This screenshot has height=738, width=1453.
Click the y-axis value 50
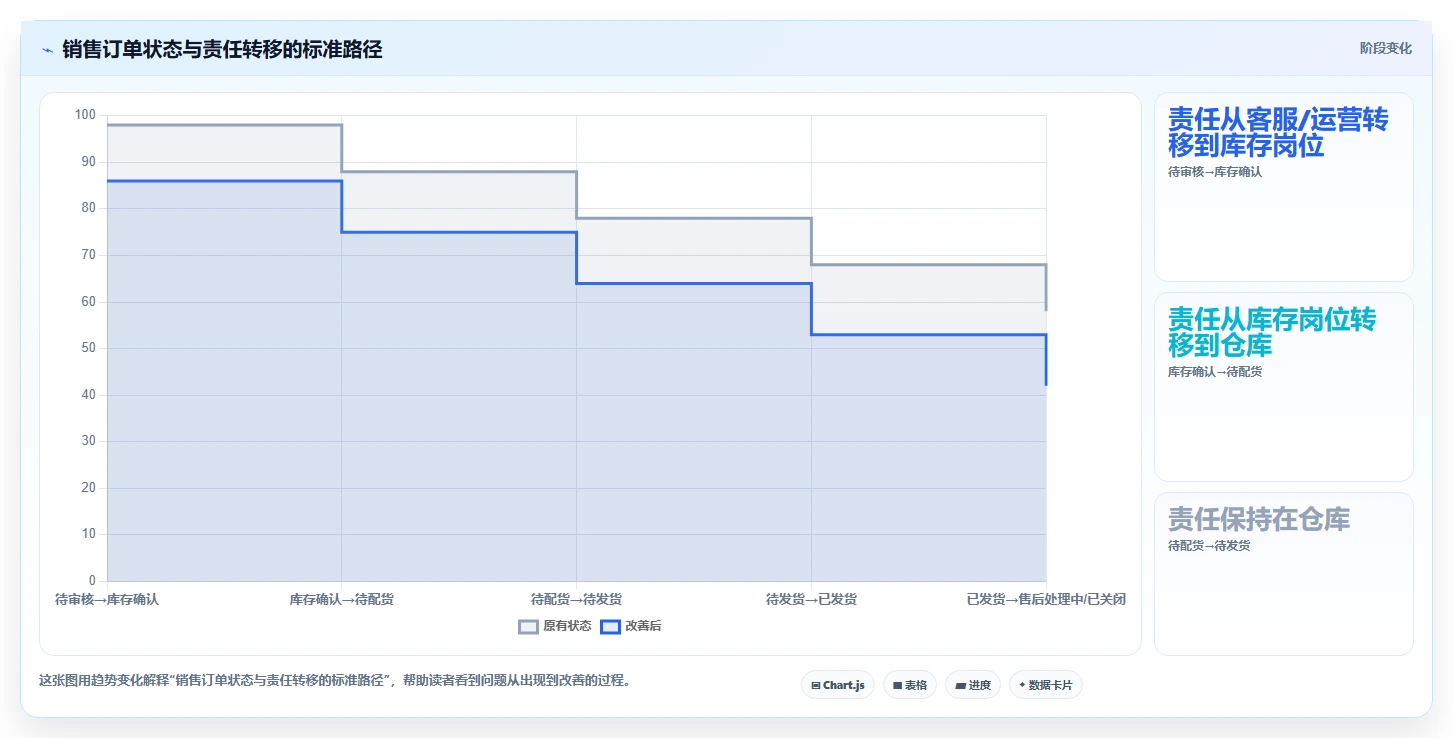(x=89, y=348)
